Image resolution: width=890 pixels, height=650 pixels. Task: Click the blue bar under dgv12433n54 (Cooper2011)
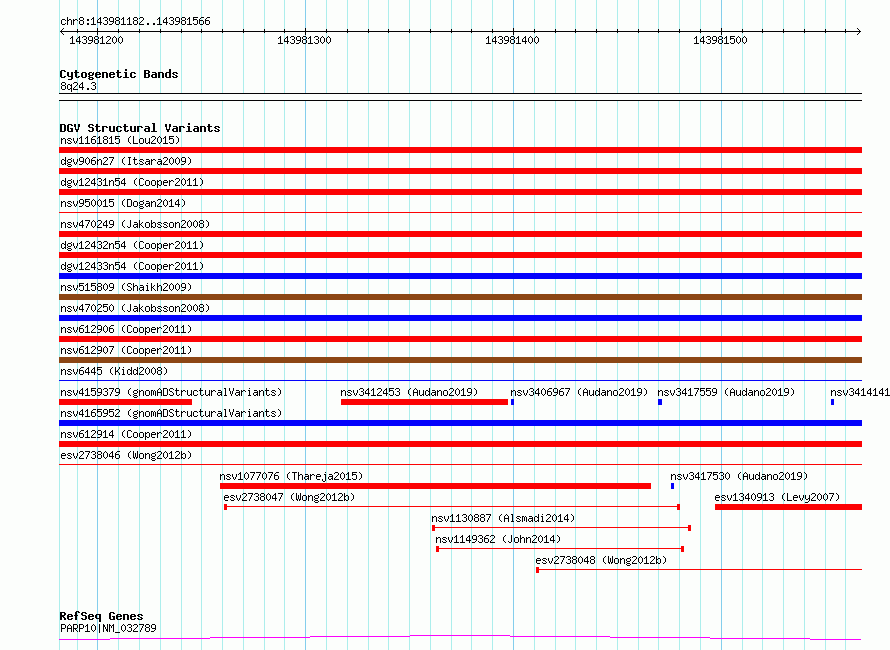point(460,276)
